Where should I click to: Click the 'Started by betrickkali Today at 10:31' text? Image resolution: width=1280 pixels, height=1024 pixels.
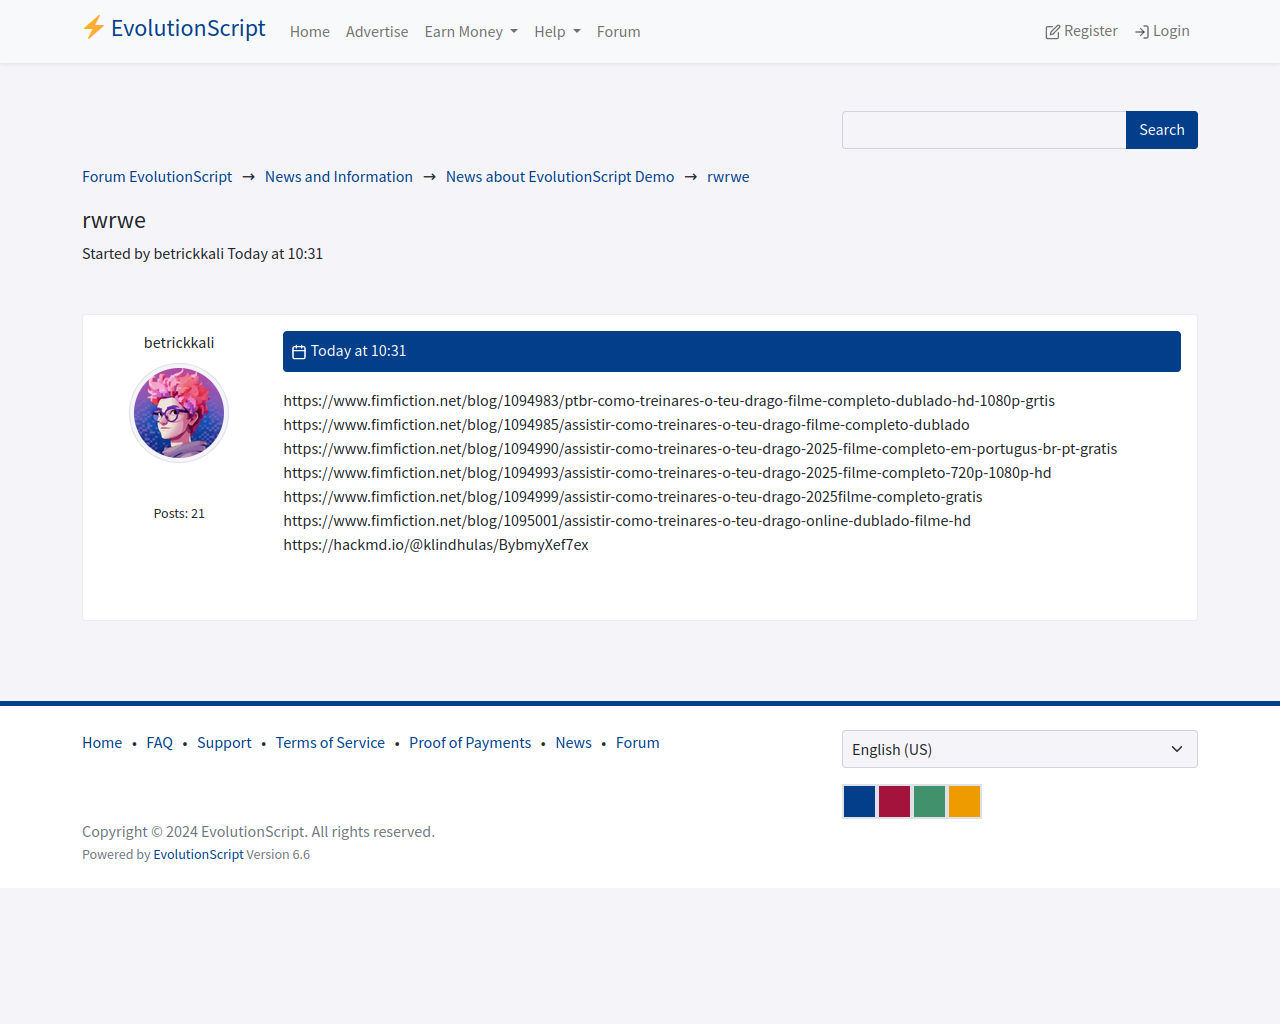pyautogui.click(x=202, y=254)
